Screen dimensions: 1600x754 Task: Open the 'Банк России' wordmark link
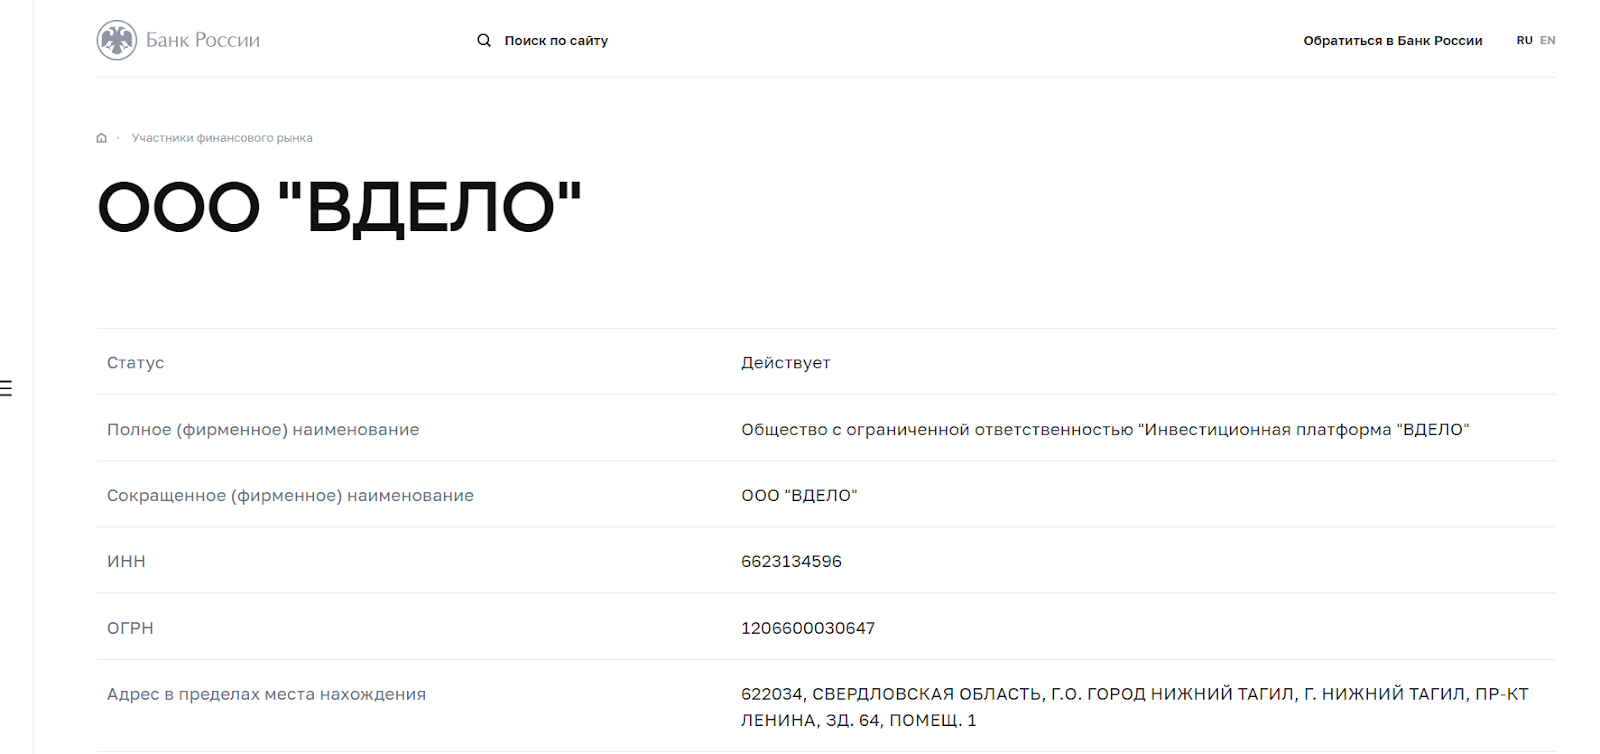coord(203,40)
